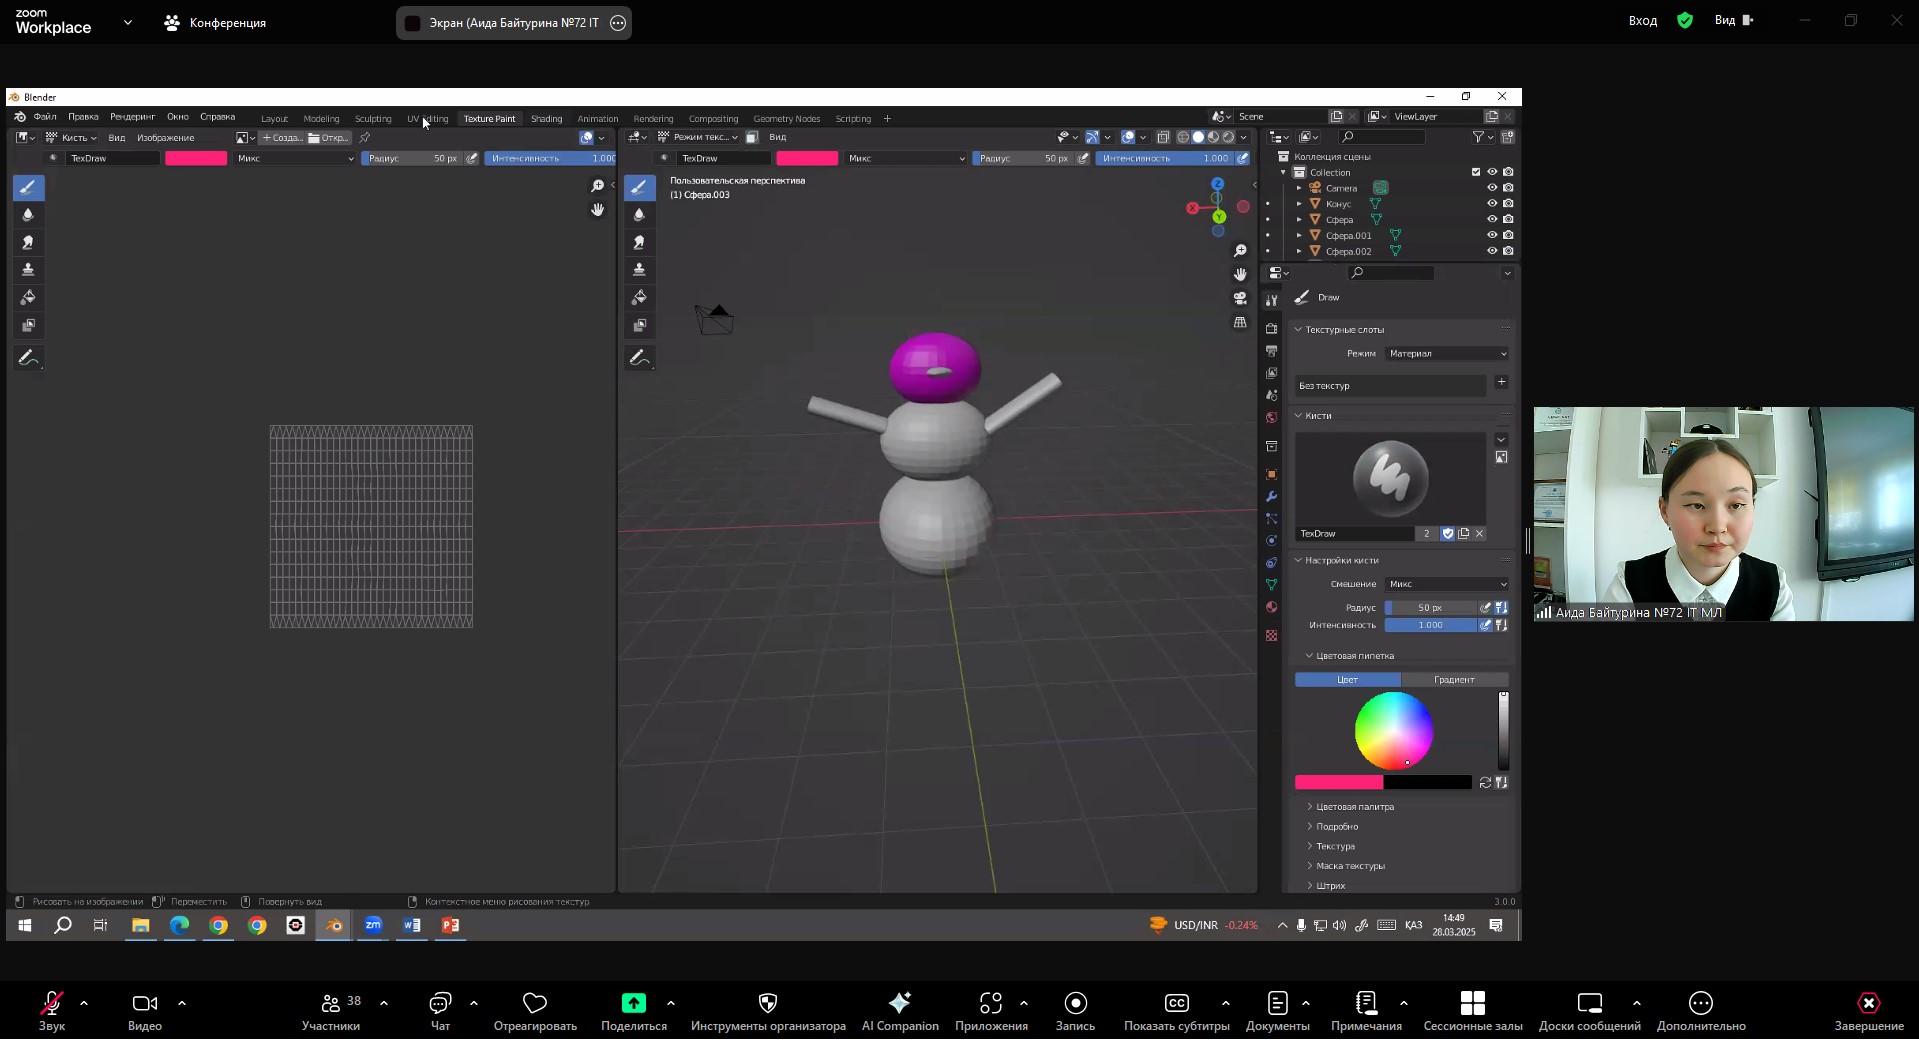
Task: Click Zoom's AI Companion icon
Action: (899, 1003)
